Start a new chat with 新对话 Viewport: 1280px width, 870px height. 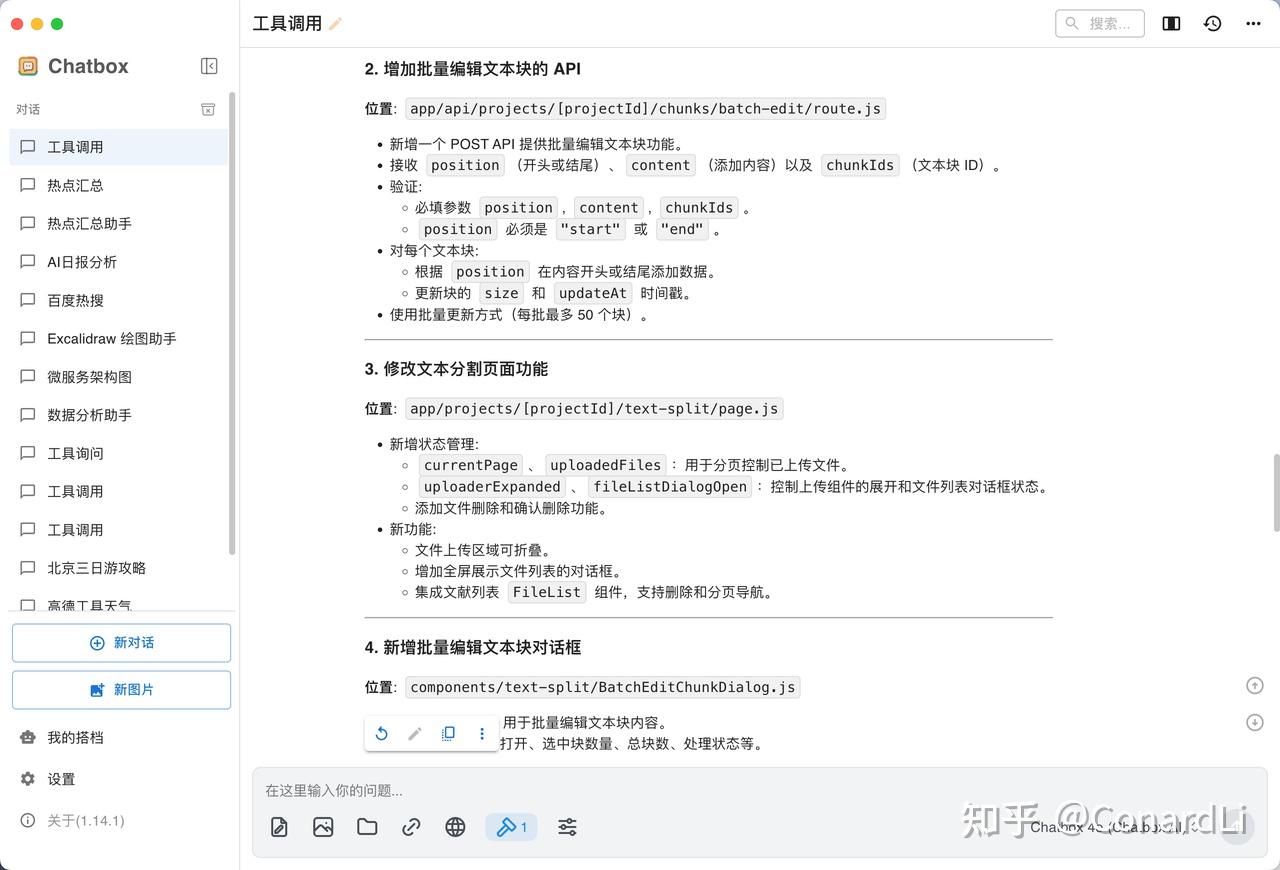coord(121,642)
